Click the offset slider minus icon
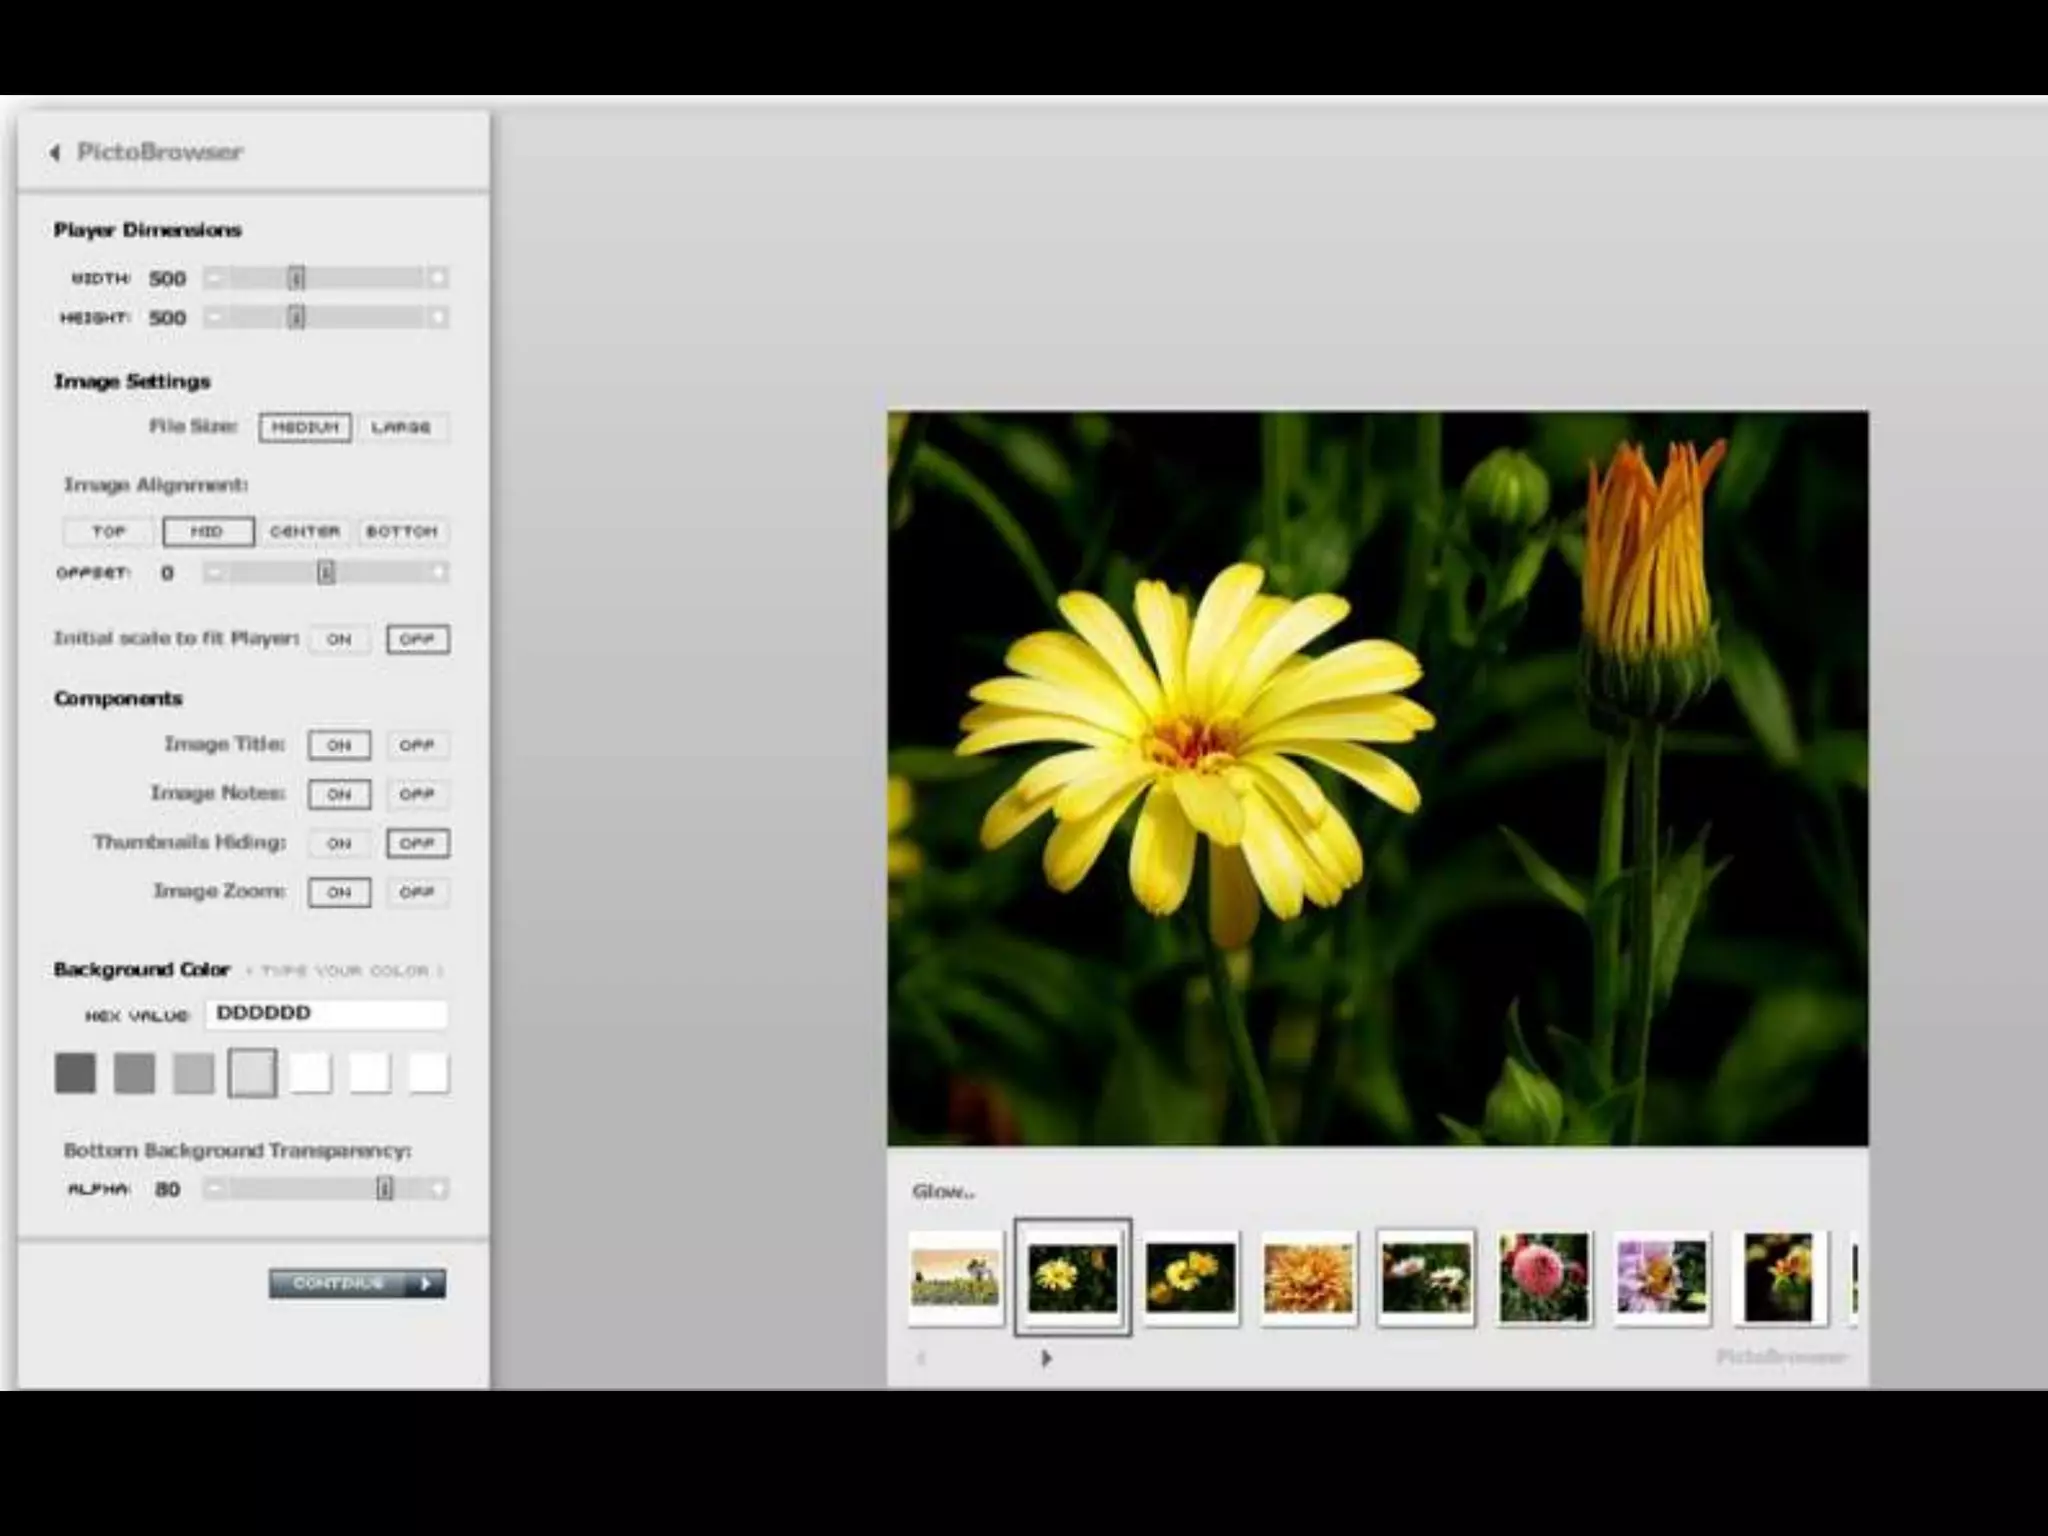This screenshot has width=2048, height=1536. (214, 572)
